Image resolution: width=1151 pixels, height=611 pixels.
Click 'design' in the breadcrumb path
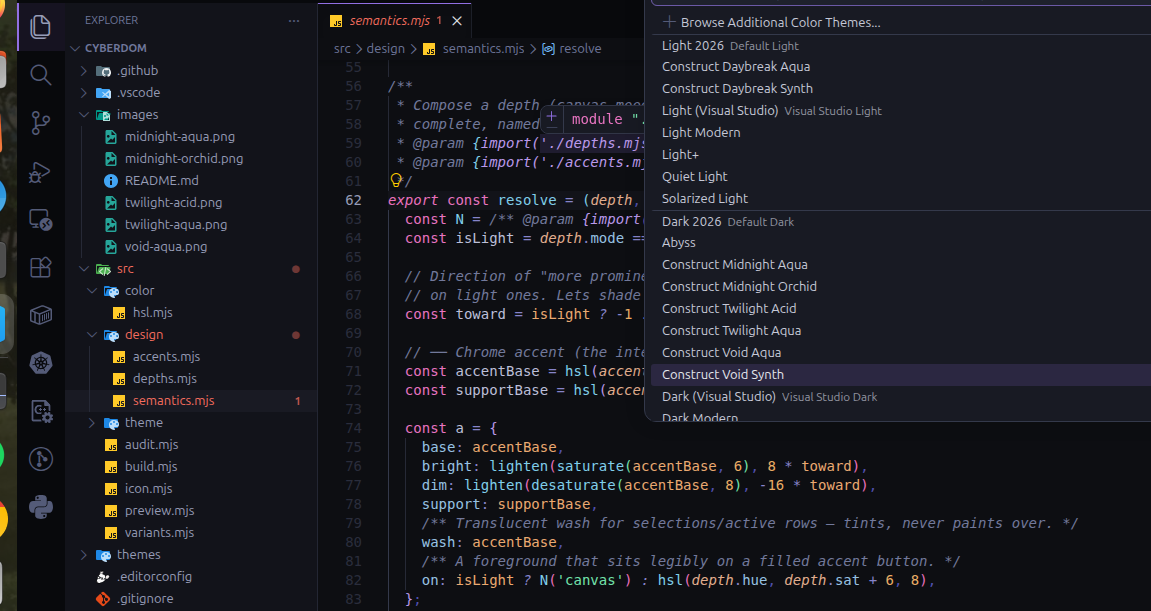pos(385,48)
